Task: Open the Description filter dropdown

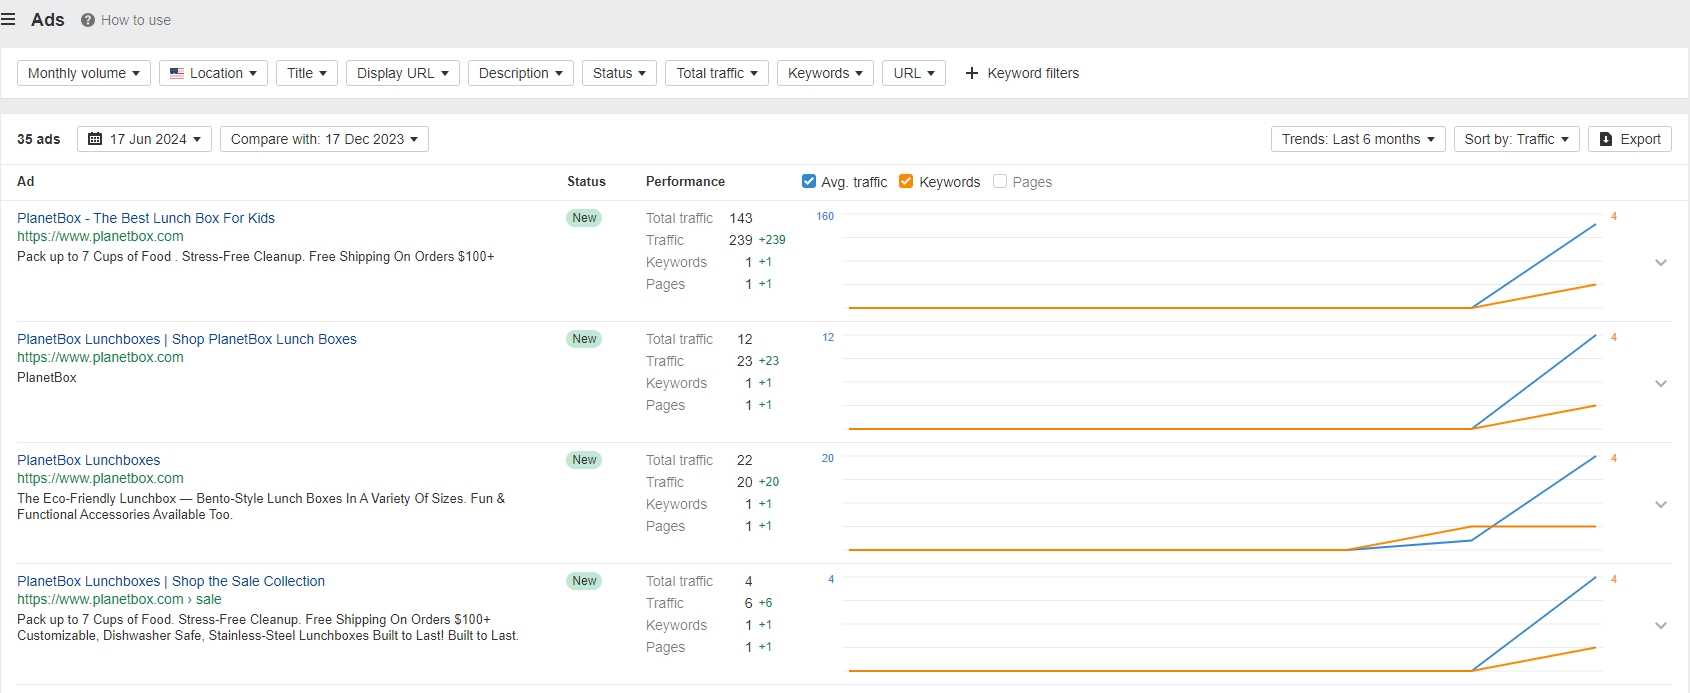Action: 521,73
